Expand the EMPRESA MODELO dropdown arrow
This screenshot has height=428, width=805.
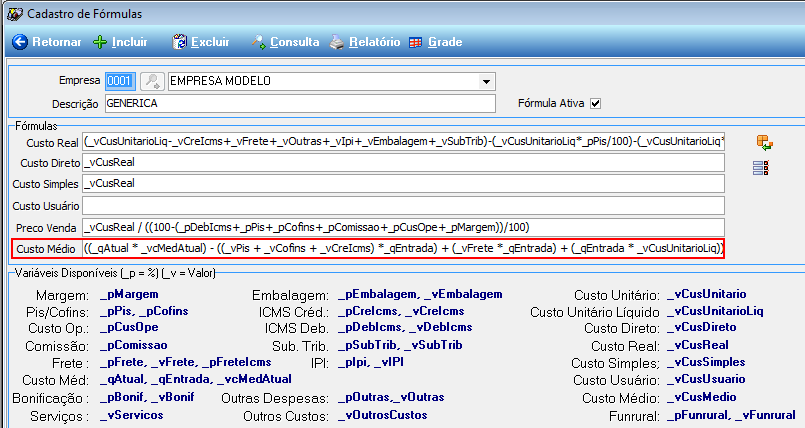coord(486,81)
